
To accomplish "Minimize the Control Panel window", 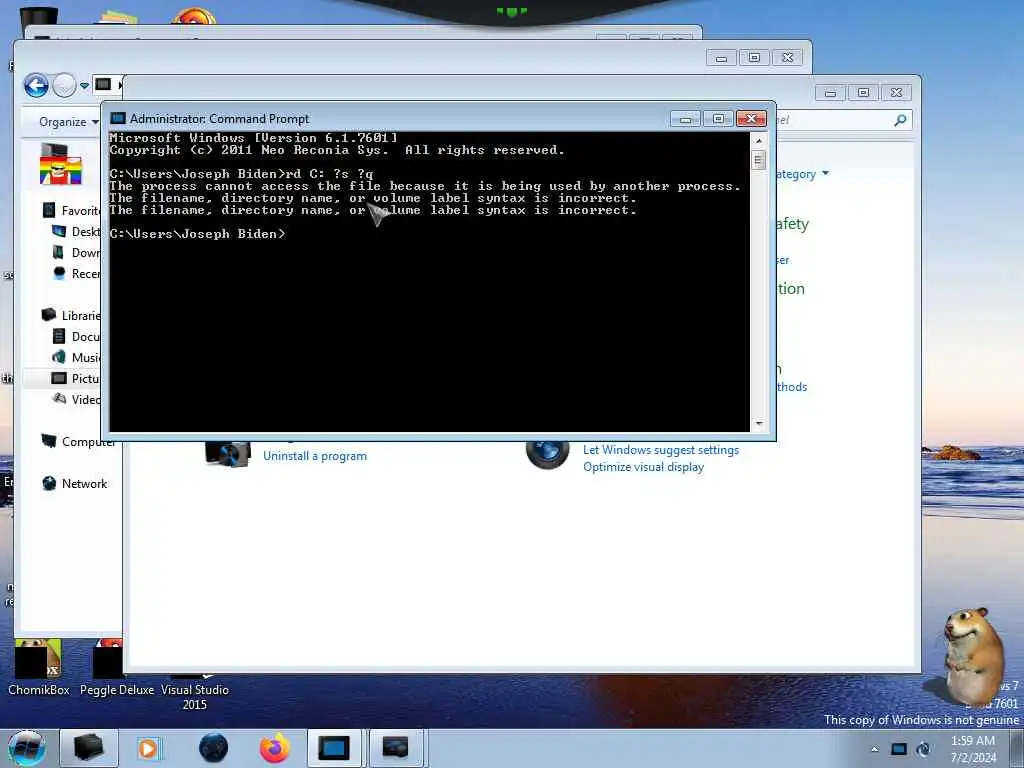I will (x=830, y=93).
